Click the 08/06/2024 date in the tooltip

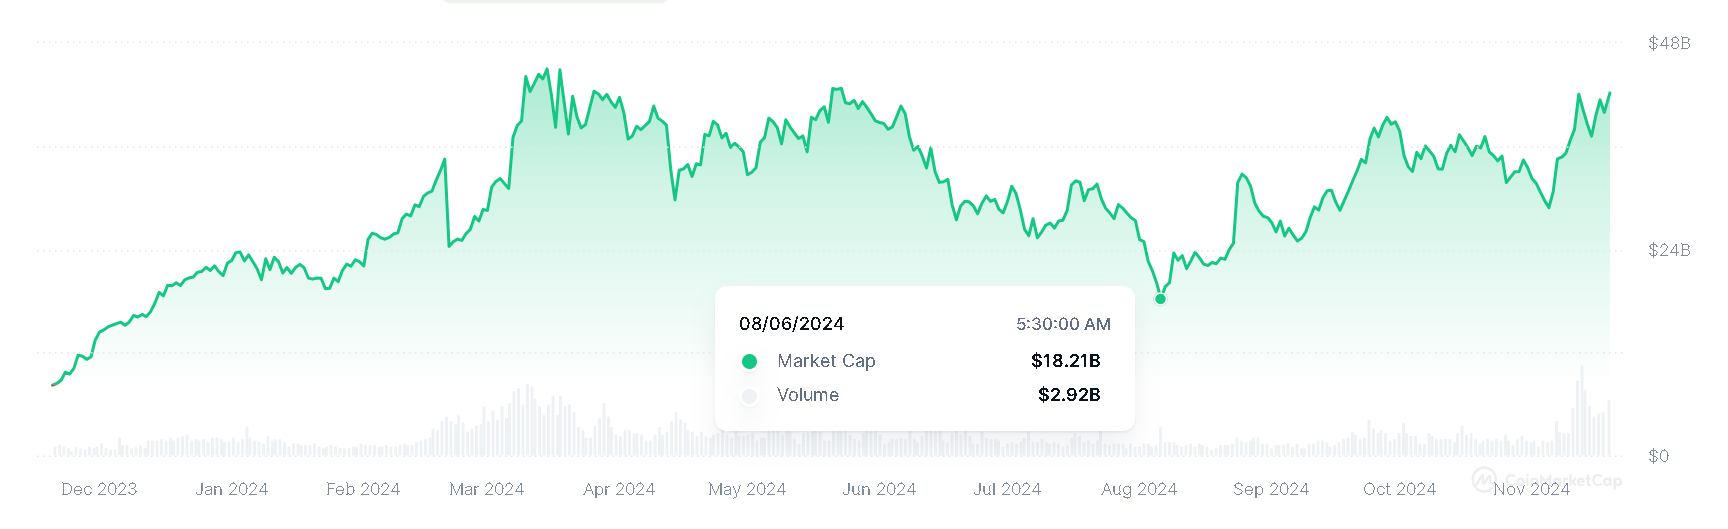pos(791,324)
